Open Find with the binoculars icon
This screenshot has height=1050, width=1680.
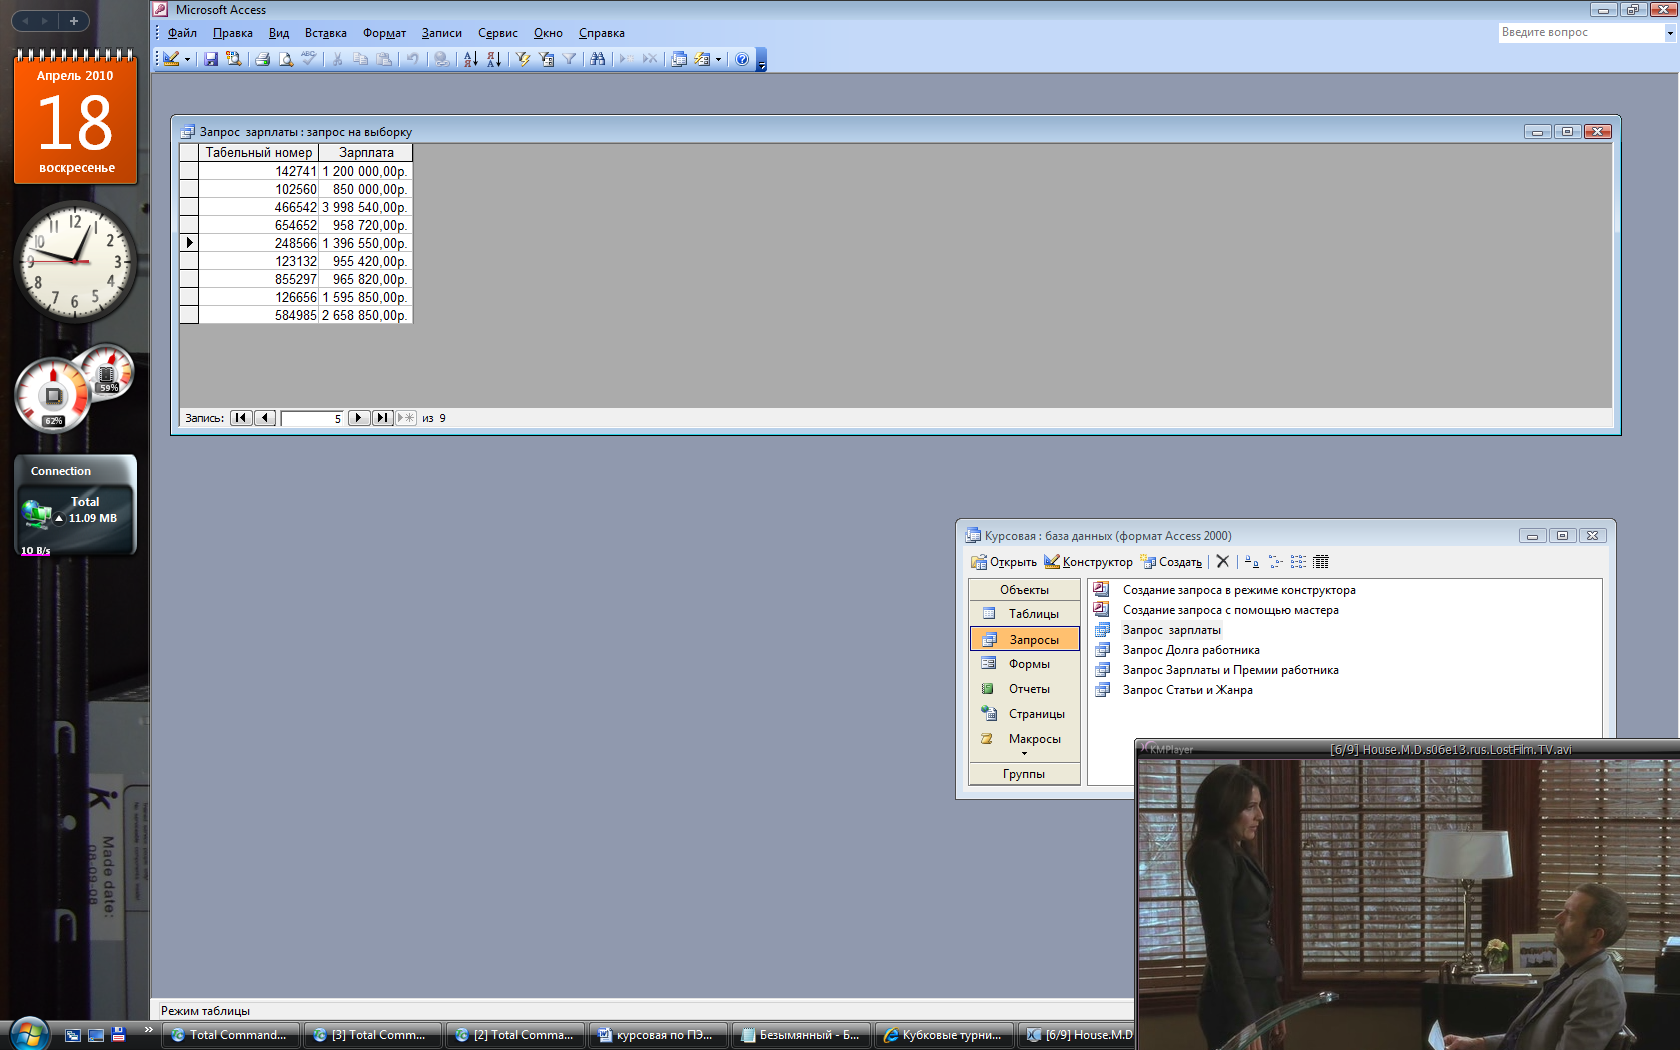pos(598,59)
